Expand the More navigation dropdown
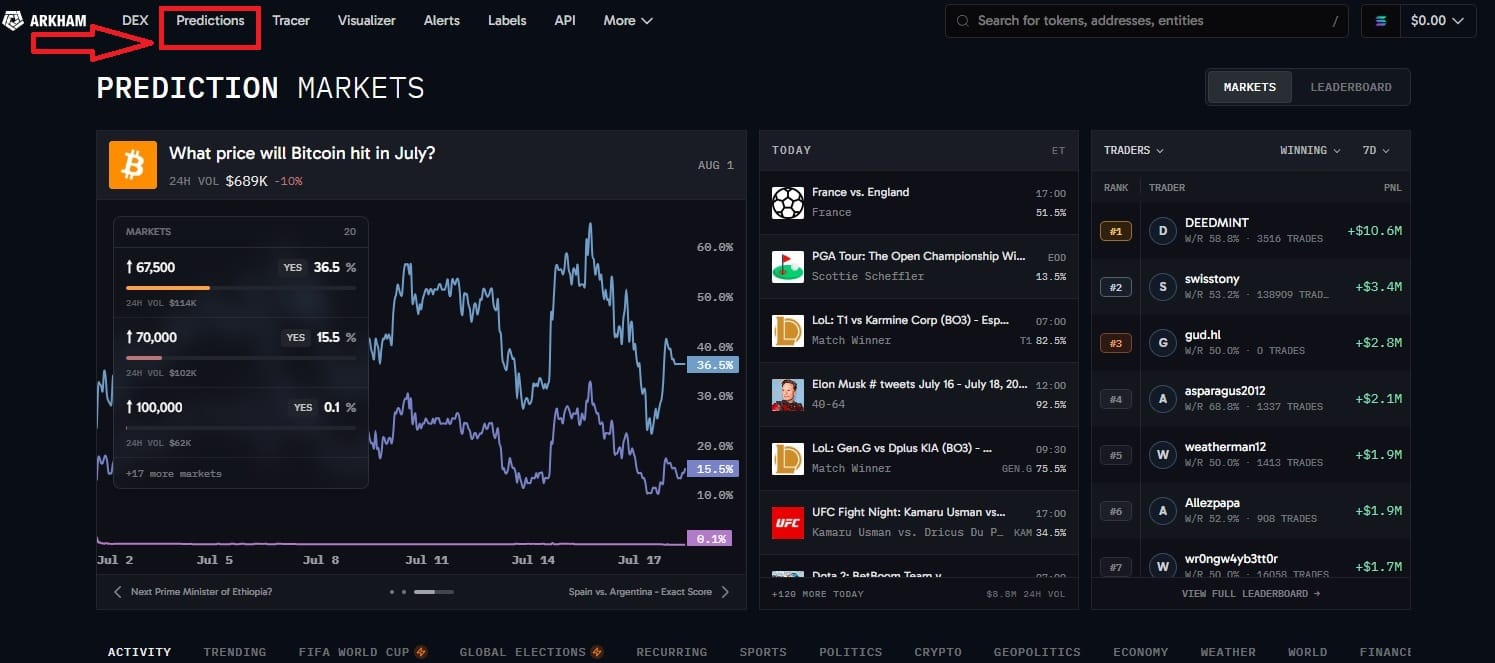1495x663 pixels. pyautogui.click(x=628, y=20)
